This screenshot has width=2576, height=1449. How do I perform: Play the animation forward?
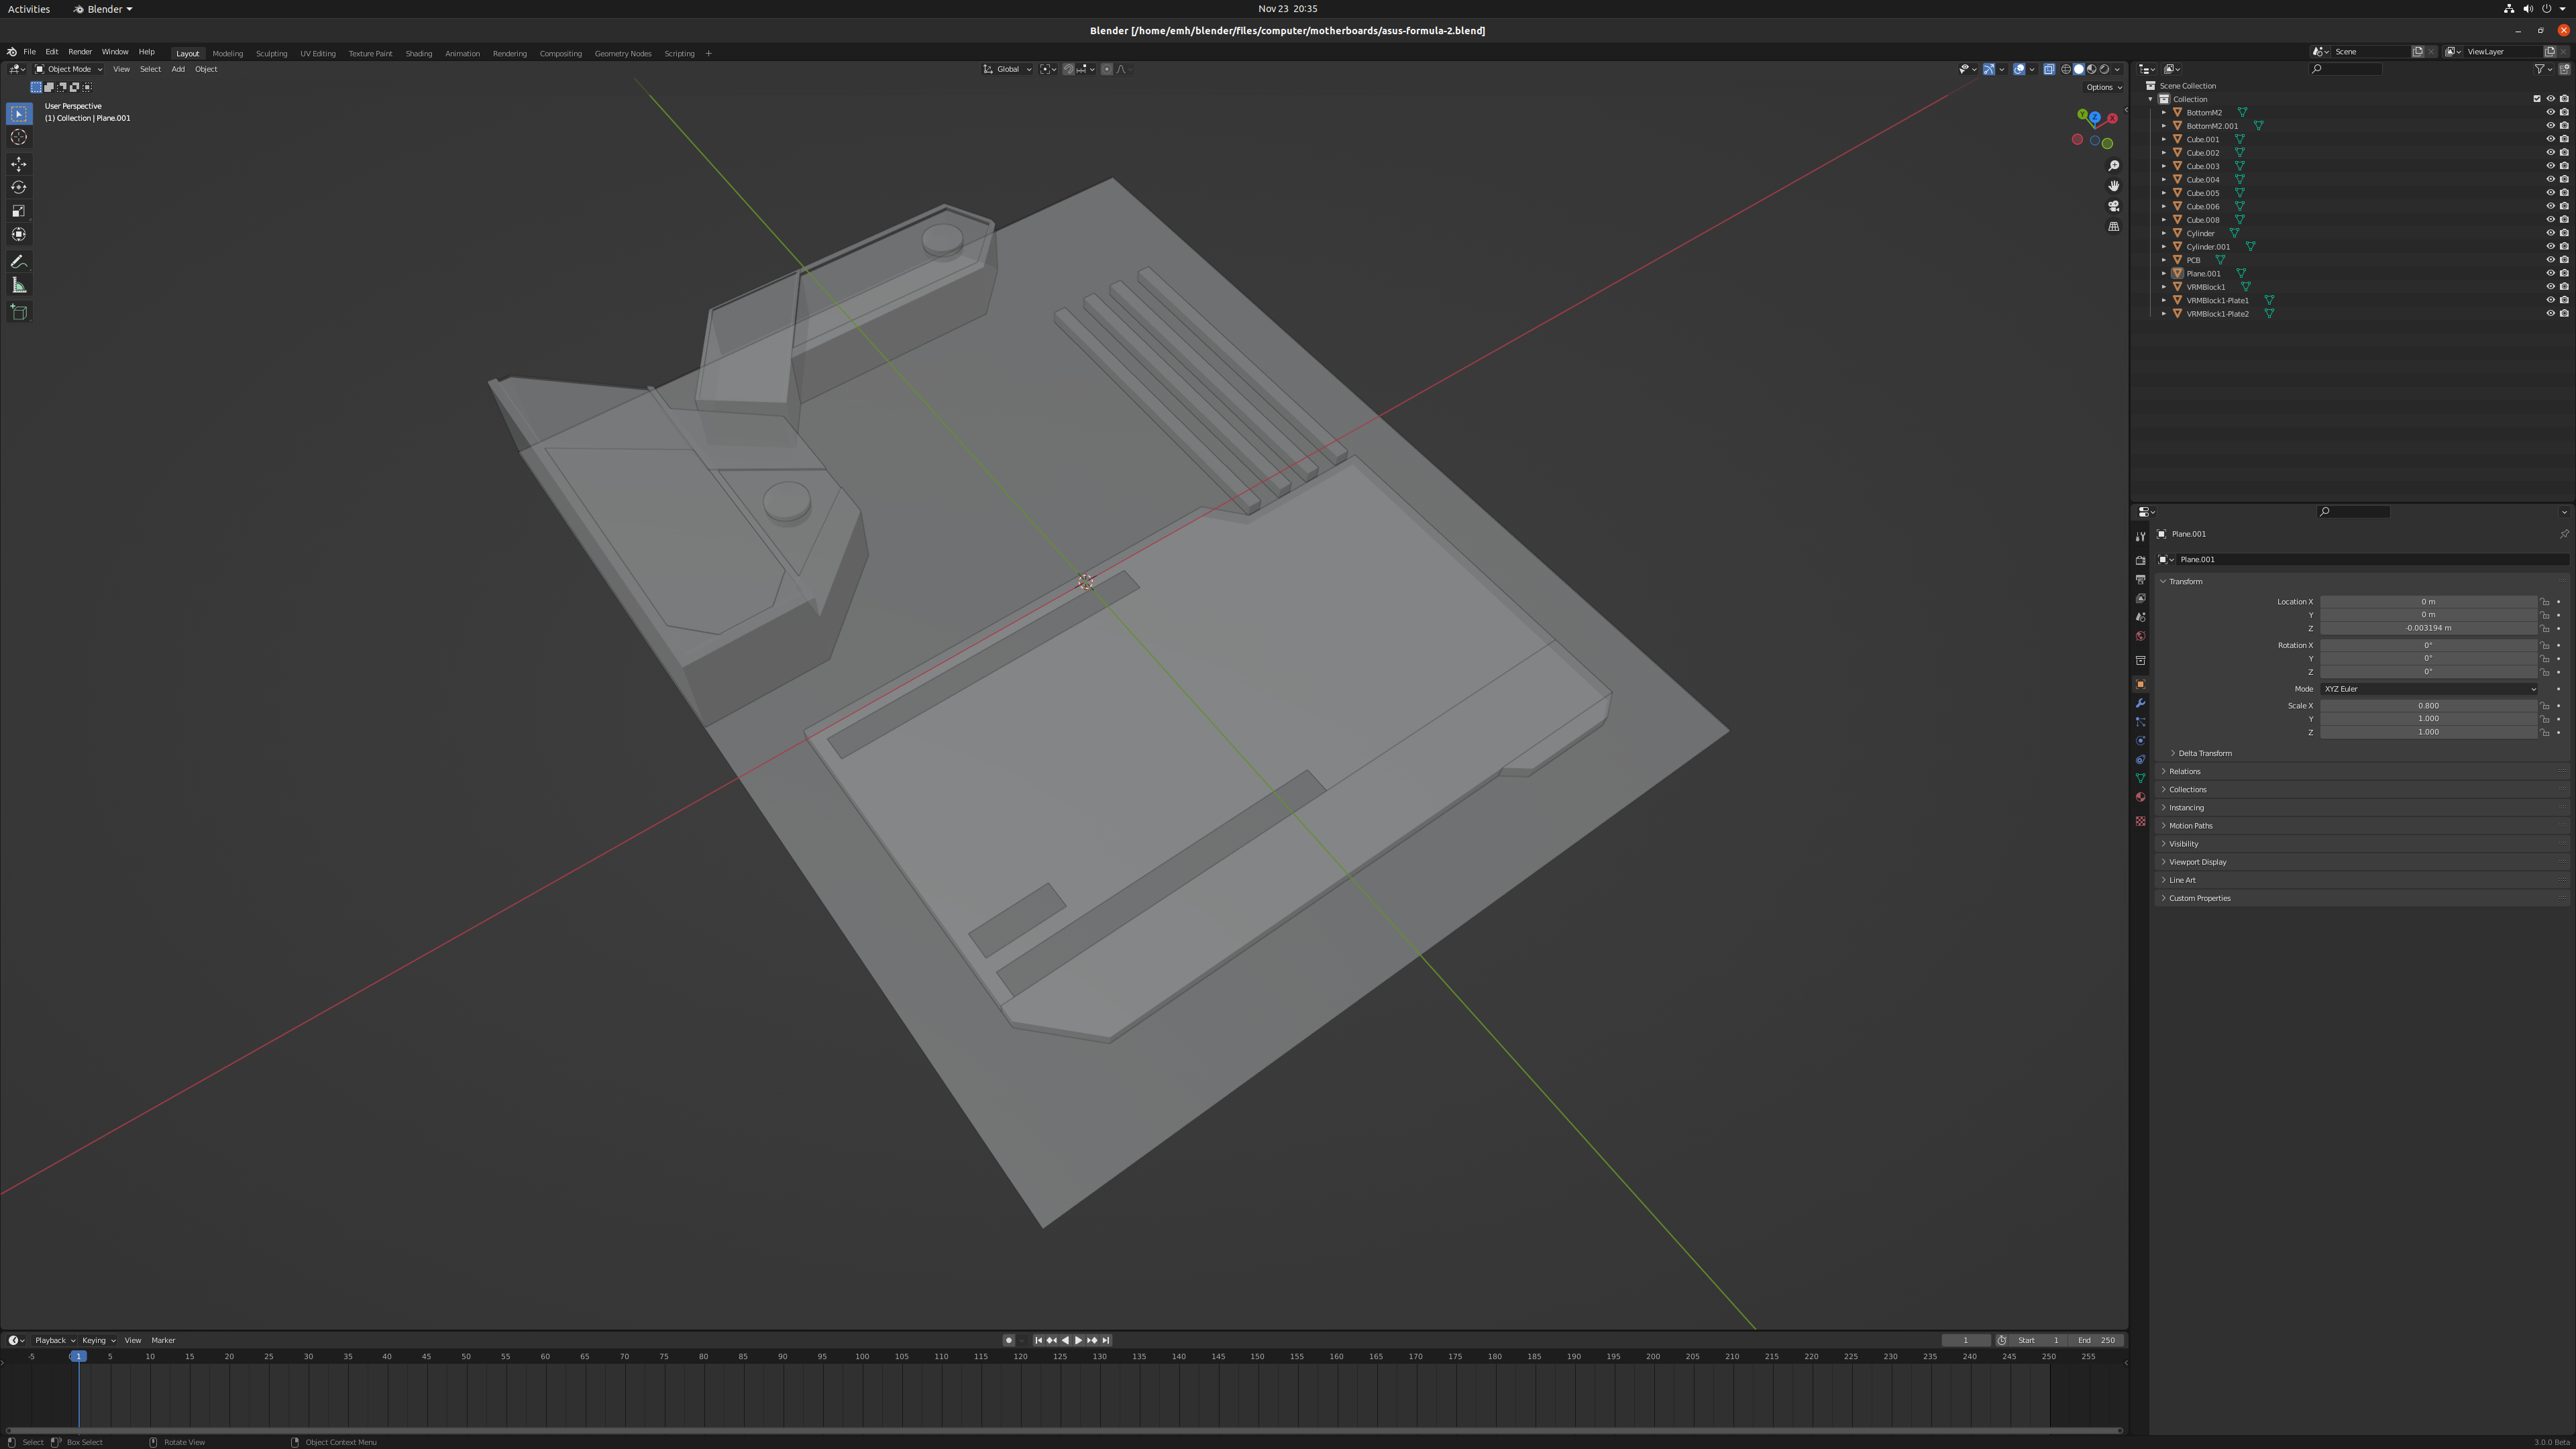(1078, 1340)
